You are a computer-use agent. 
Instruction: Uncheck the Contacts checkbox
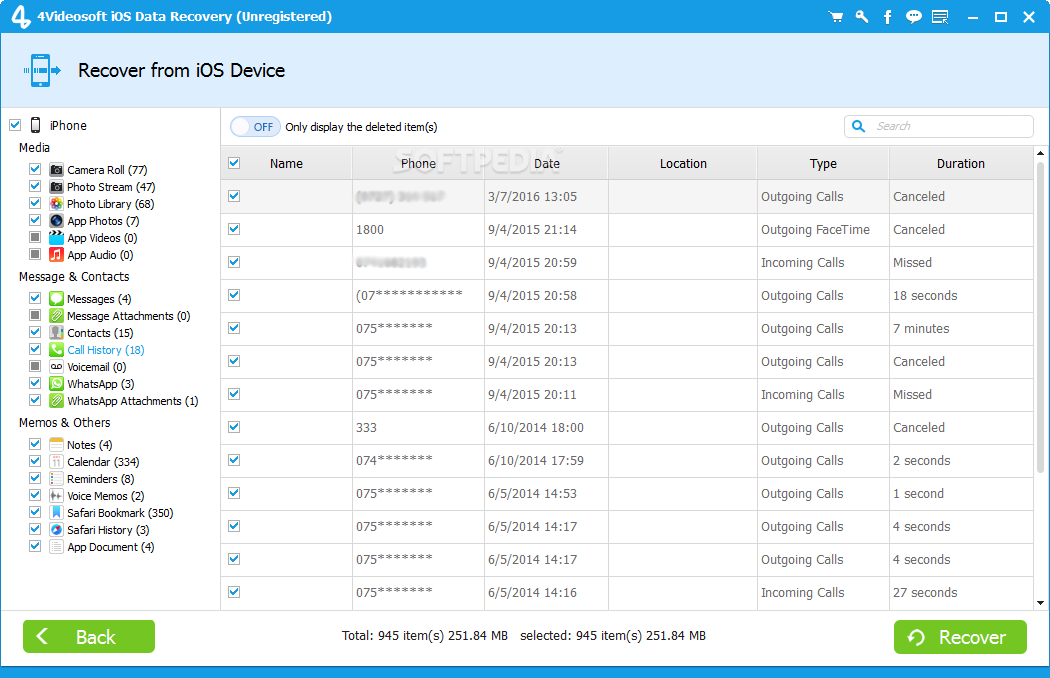click(x=35, y=332)
